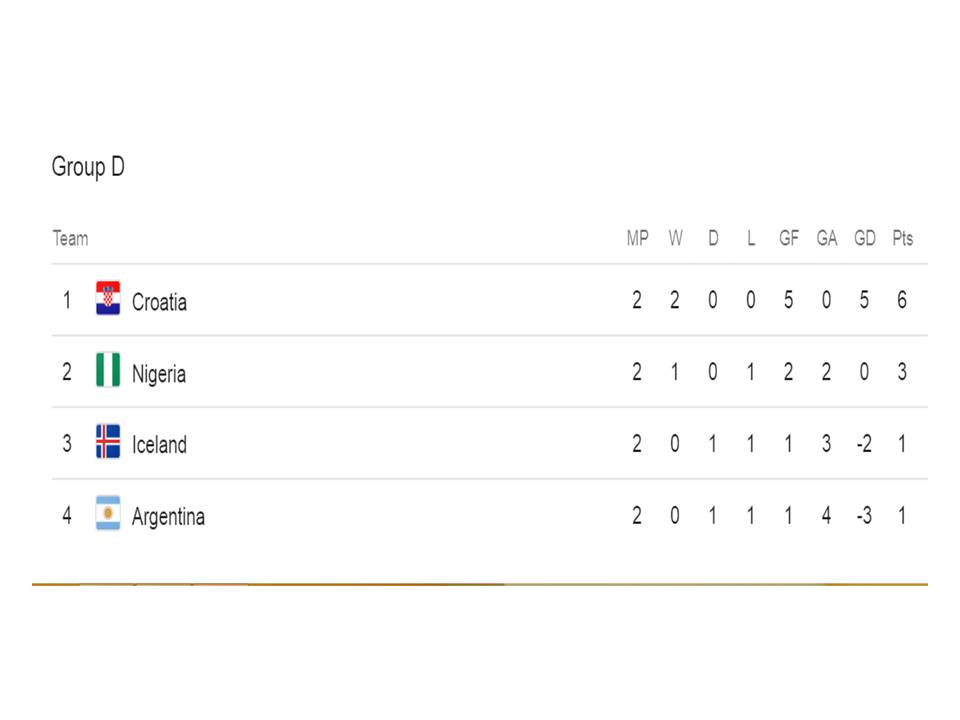This screenshot has height=720, width=960.
Task: Click the GA column header
Action: [x=827, y=238]
